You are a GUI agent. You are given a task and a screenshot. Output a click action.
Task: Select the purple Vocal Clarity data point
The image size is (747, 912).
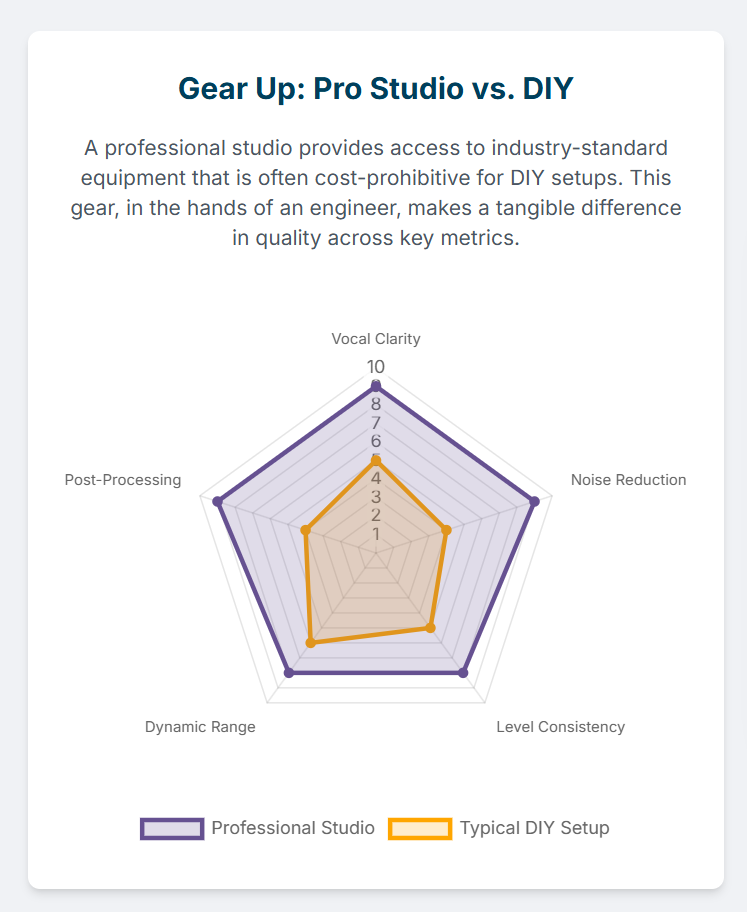[376, 386]
